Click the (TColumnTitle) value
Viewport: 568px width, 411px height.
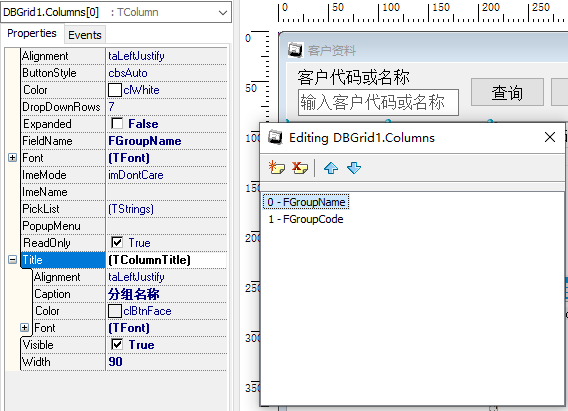149,260
